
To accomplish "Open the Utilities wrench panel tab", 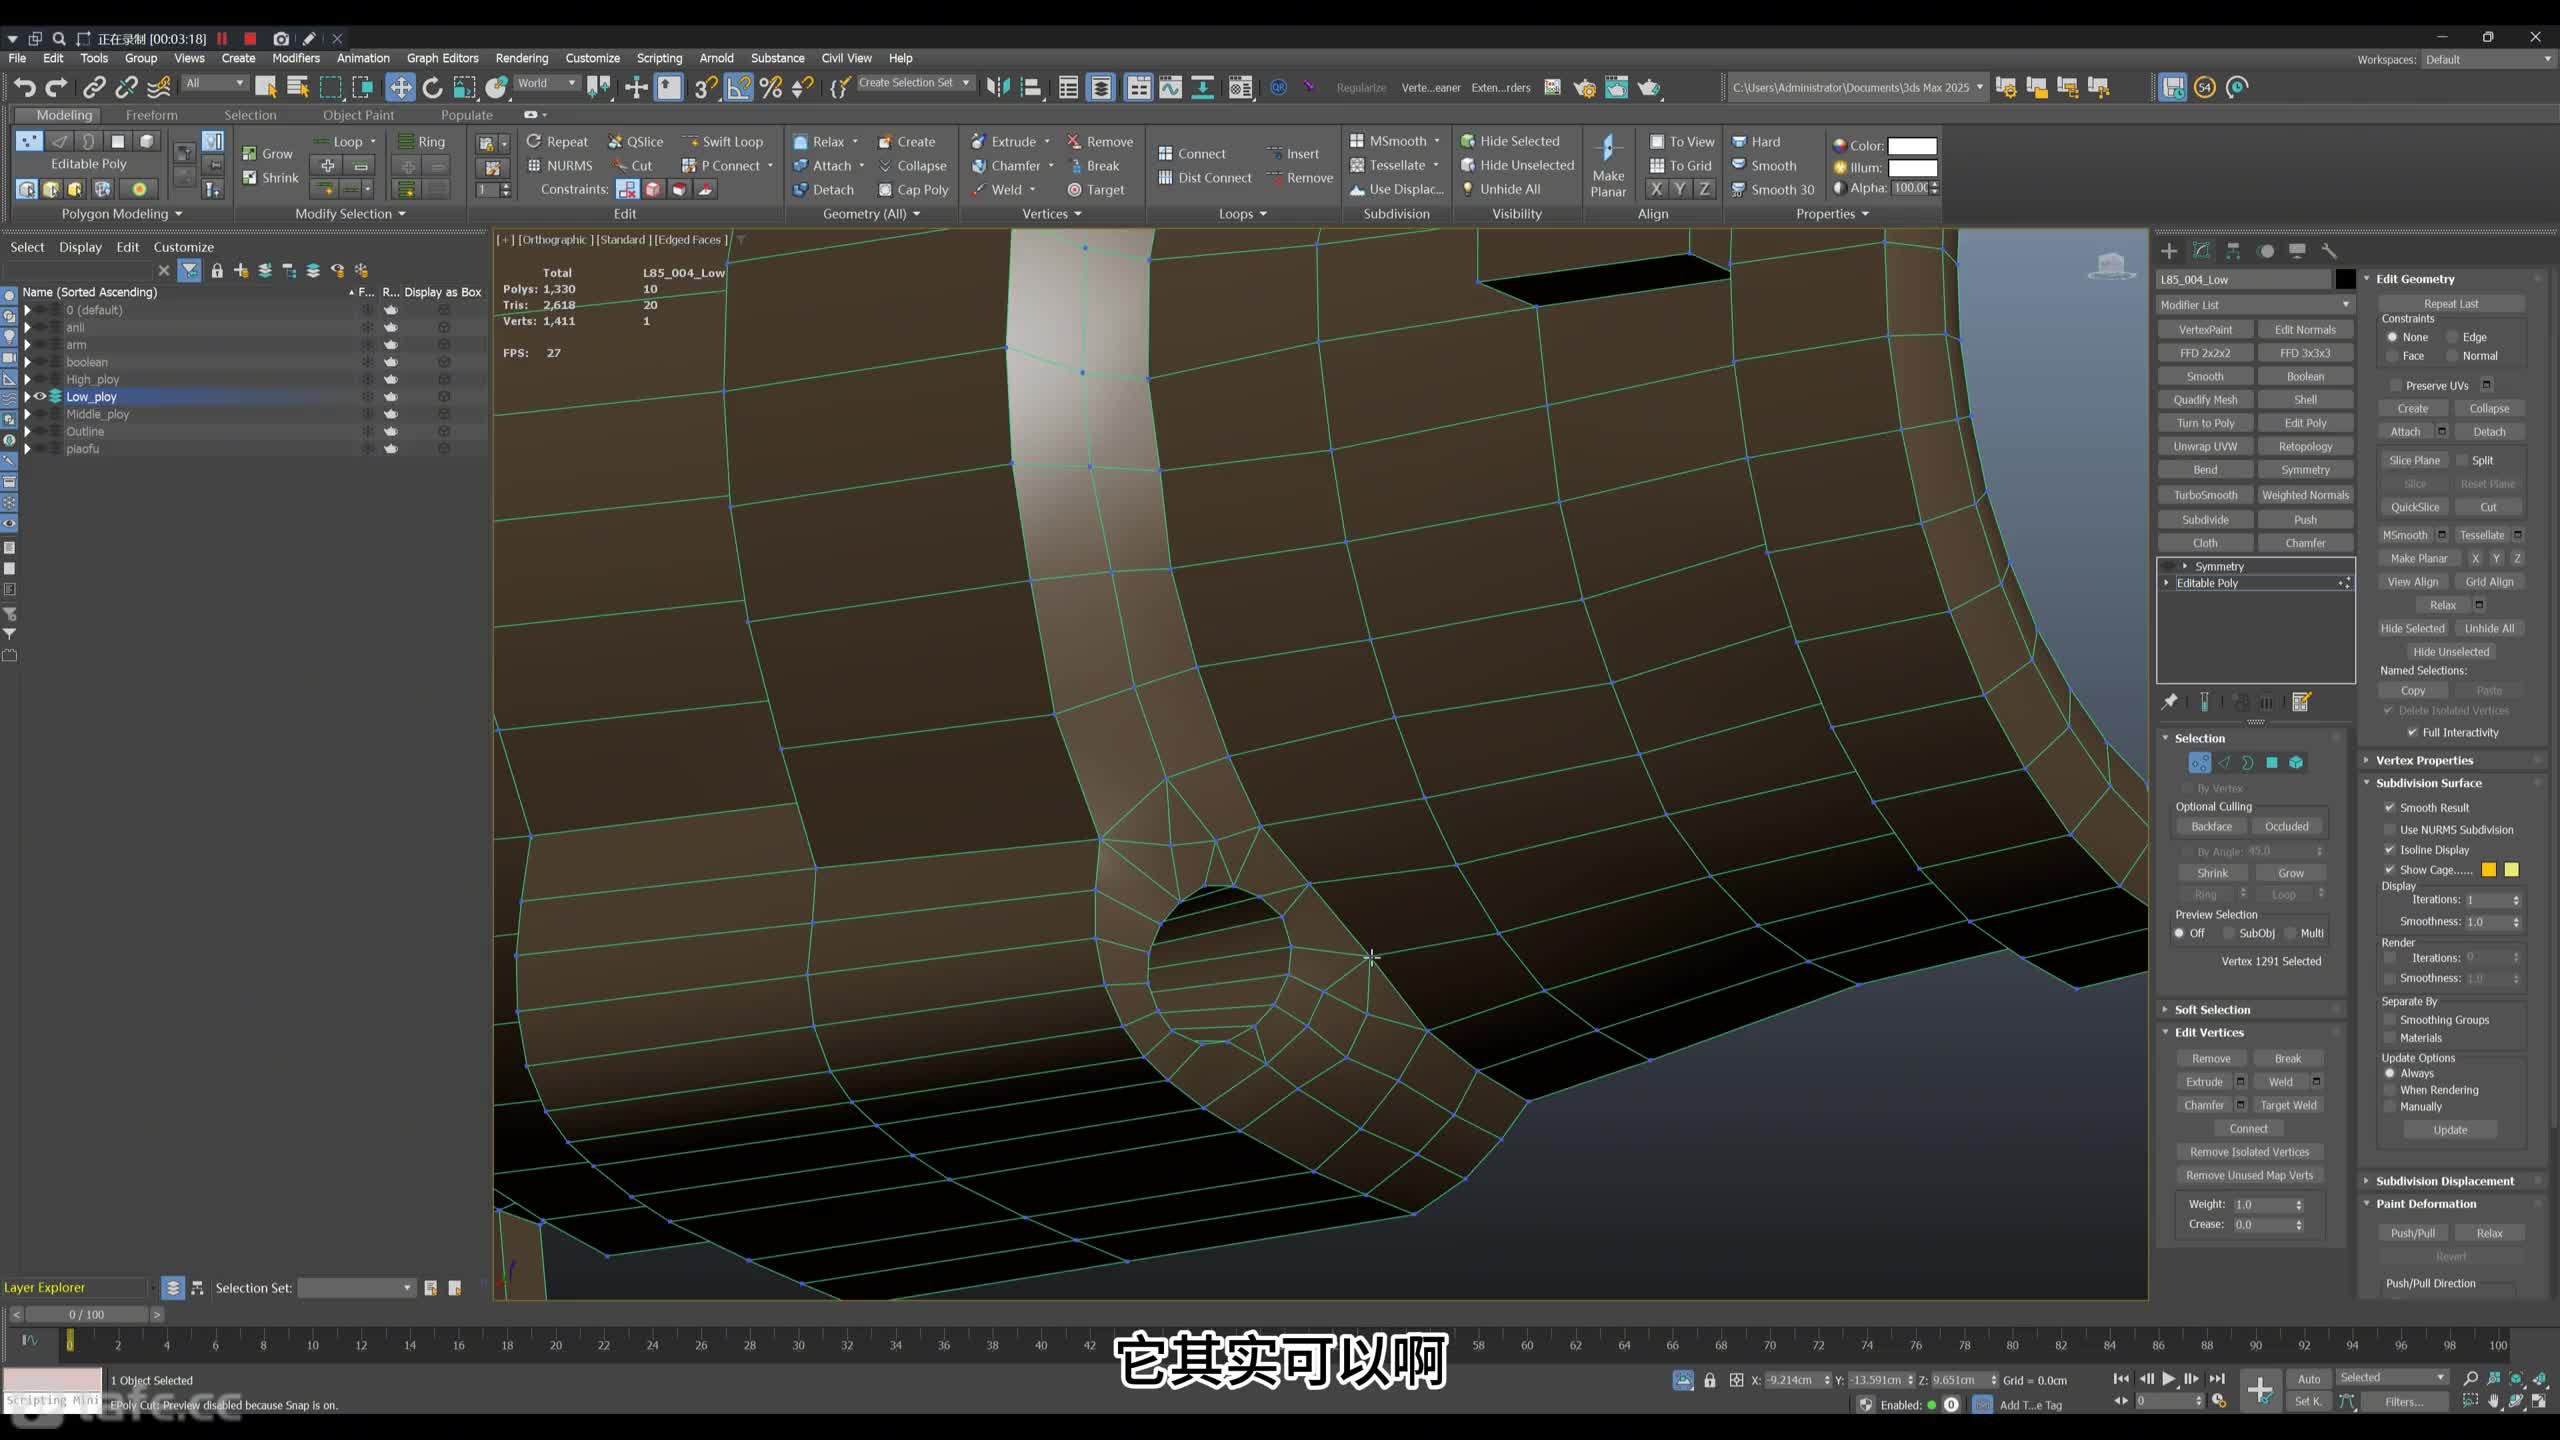I will (x=2329, y=251).
